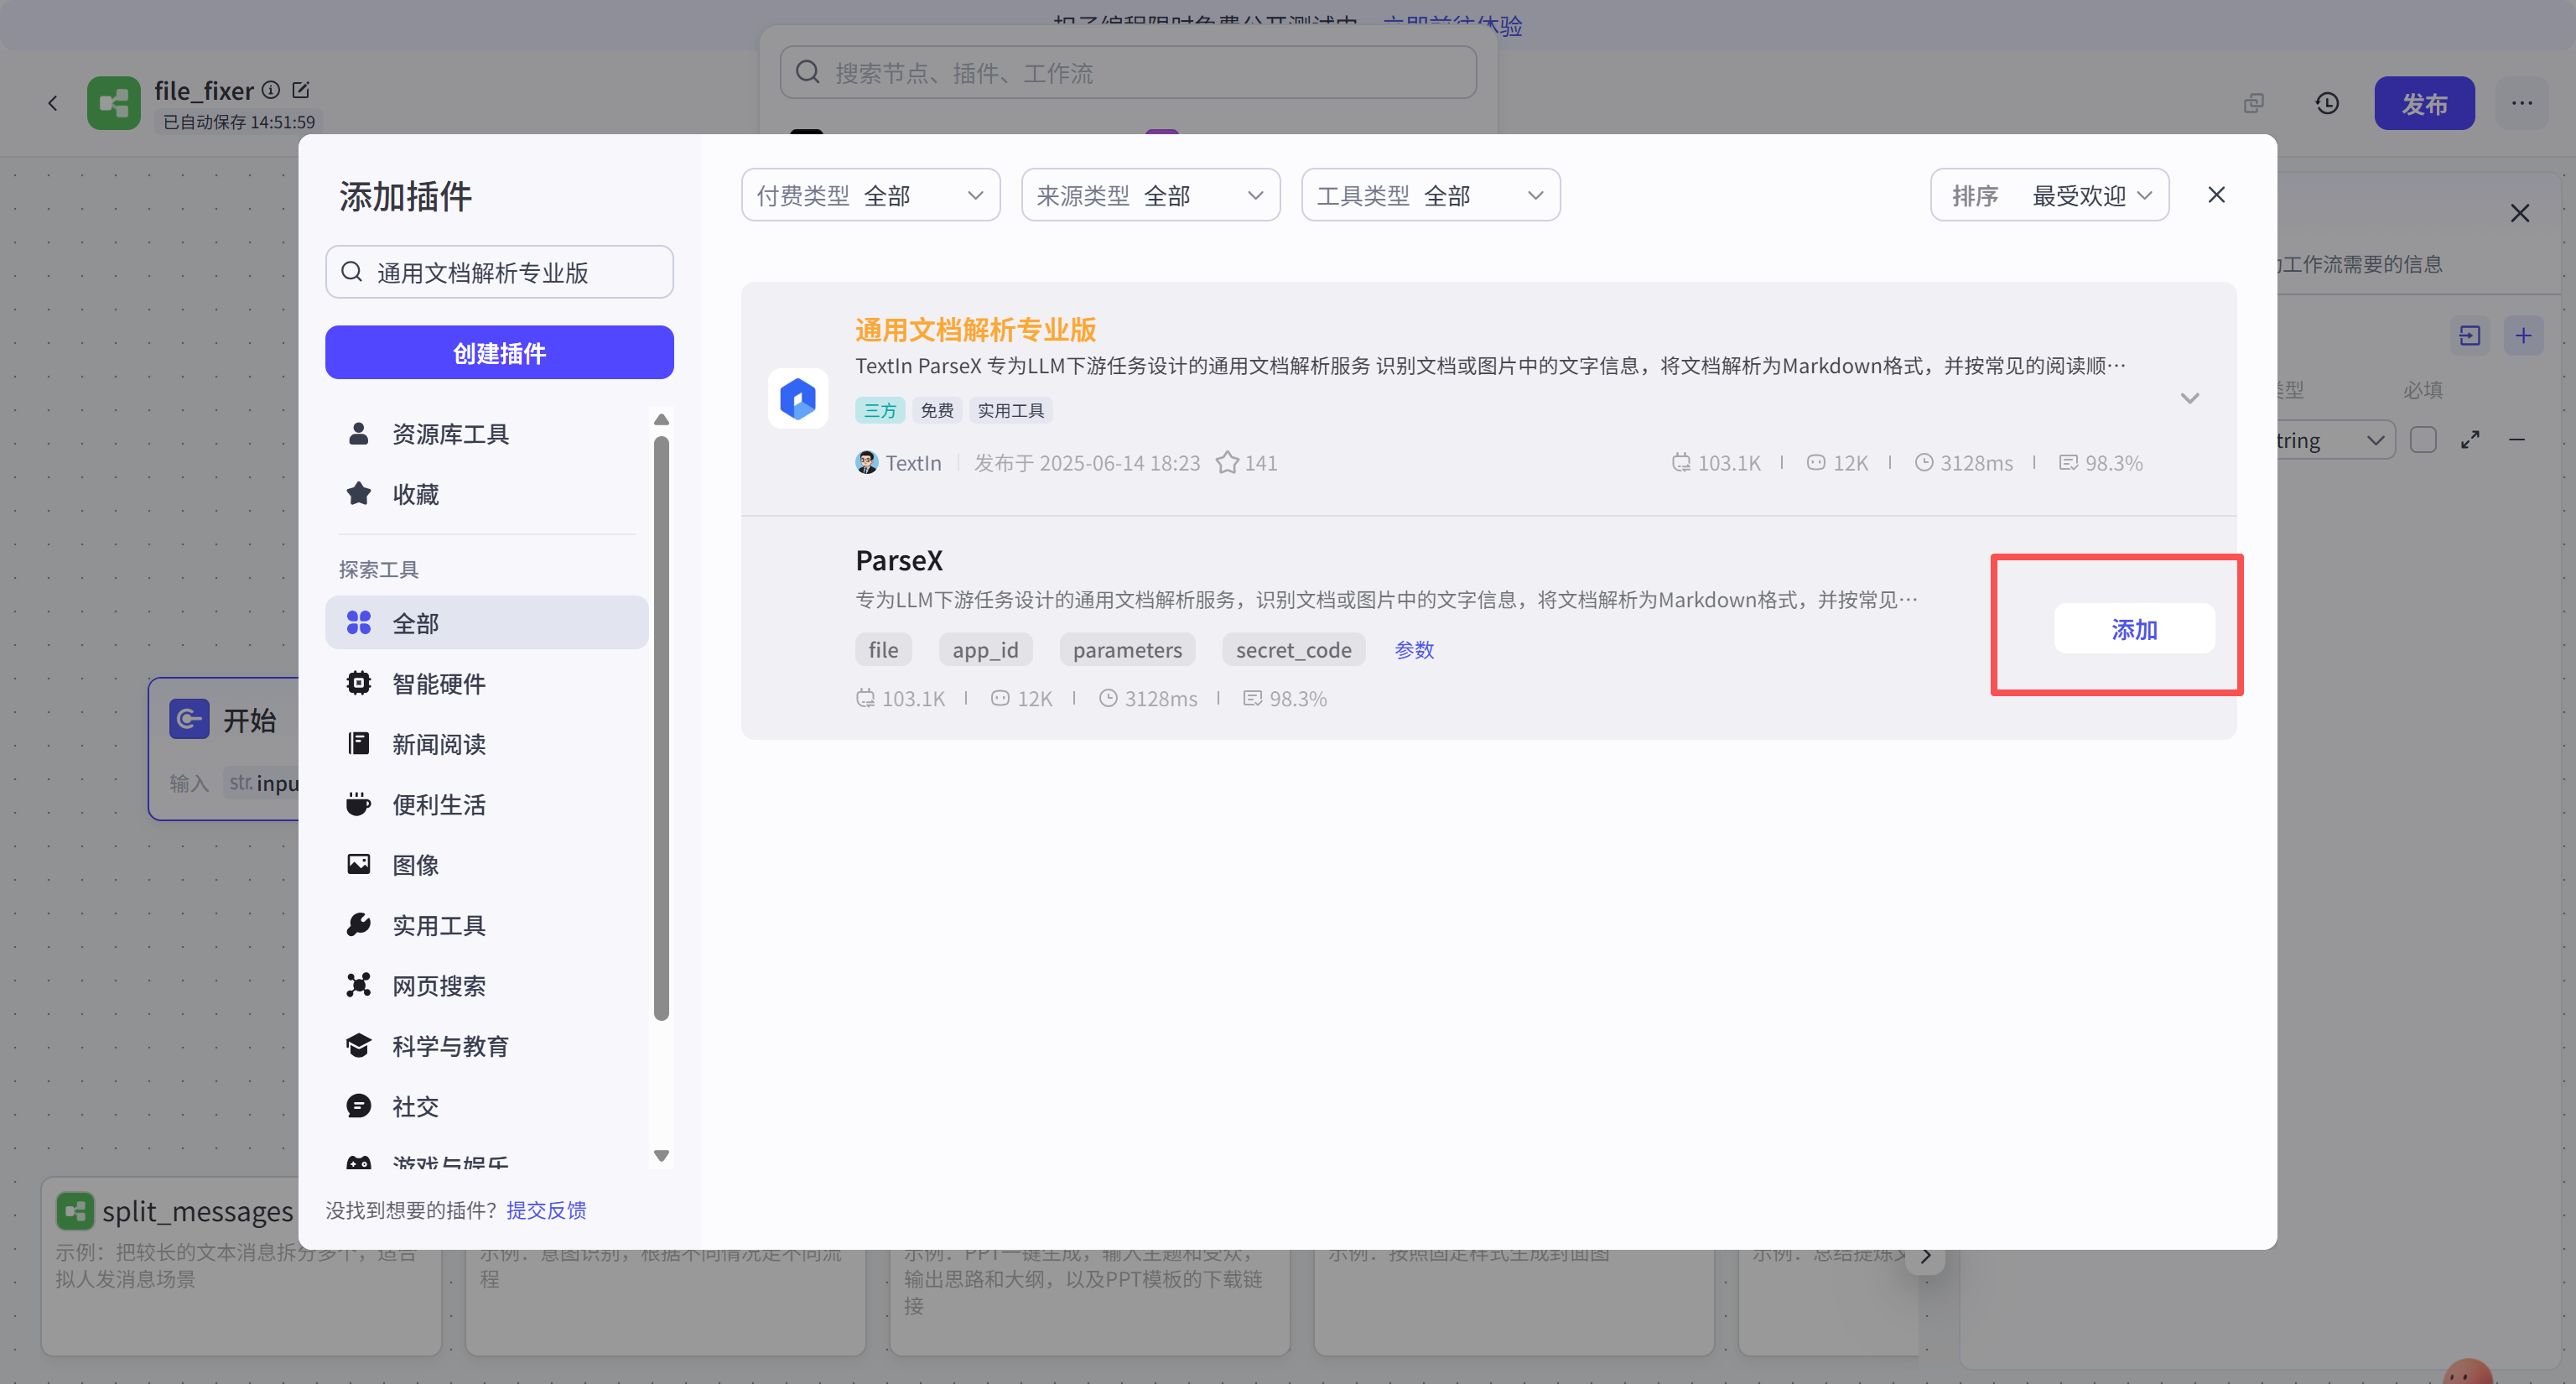Viewport: 2576px width, 1384px height.
Task: Collapse the 通用文档解析专业版 plugin chevron
Action: [2190, 399]
